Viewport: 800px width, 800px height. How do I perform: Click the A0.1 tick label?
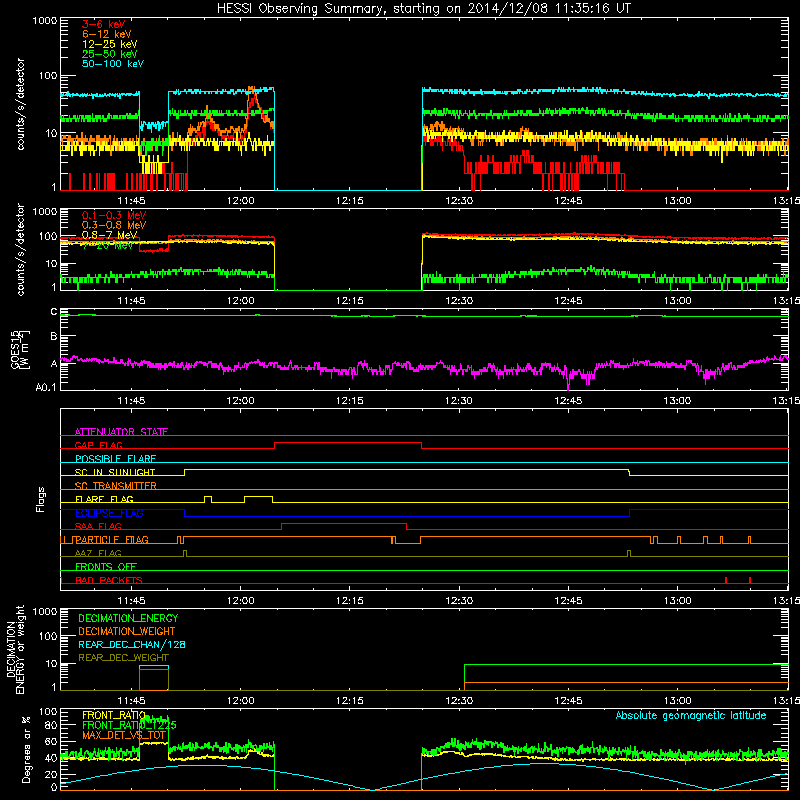(46, 387)
